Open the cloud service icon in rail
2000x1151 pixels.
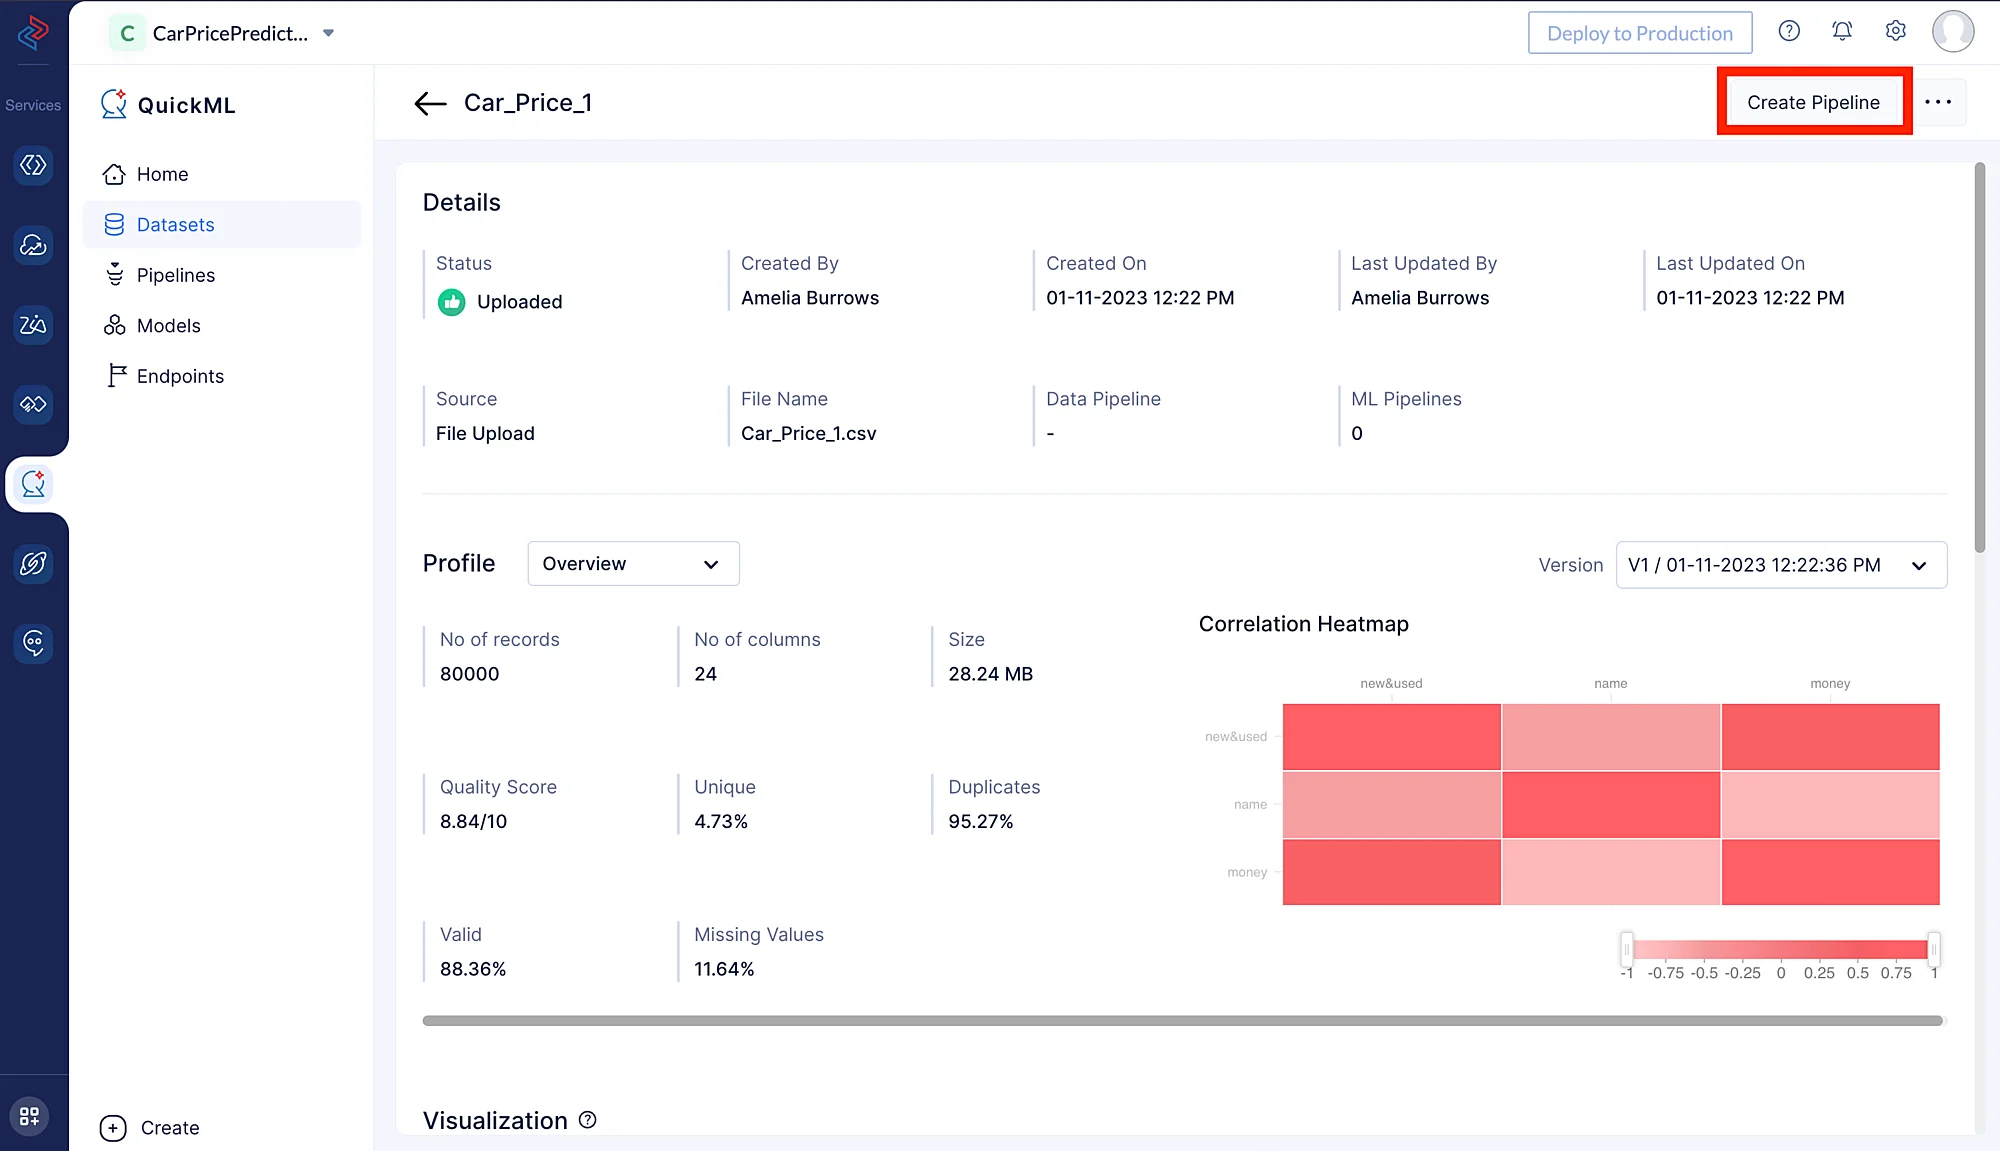[33, 245]
